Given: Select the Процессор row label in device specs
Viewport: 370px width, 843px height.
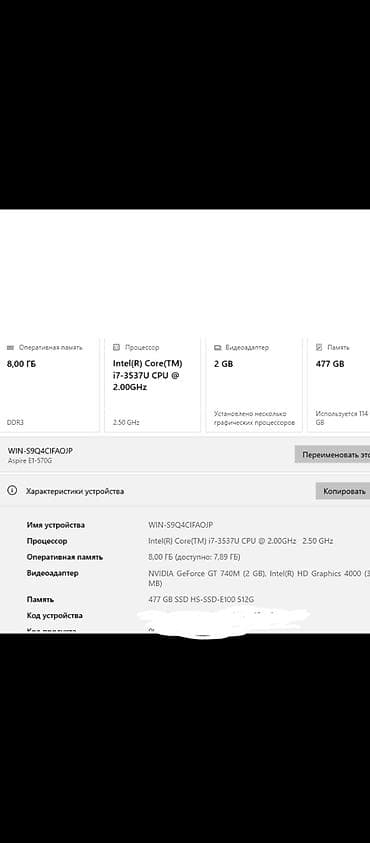Looking at the screenshot, I should [x=47, y=541].
